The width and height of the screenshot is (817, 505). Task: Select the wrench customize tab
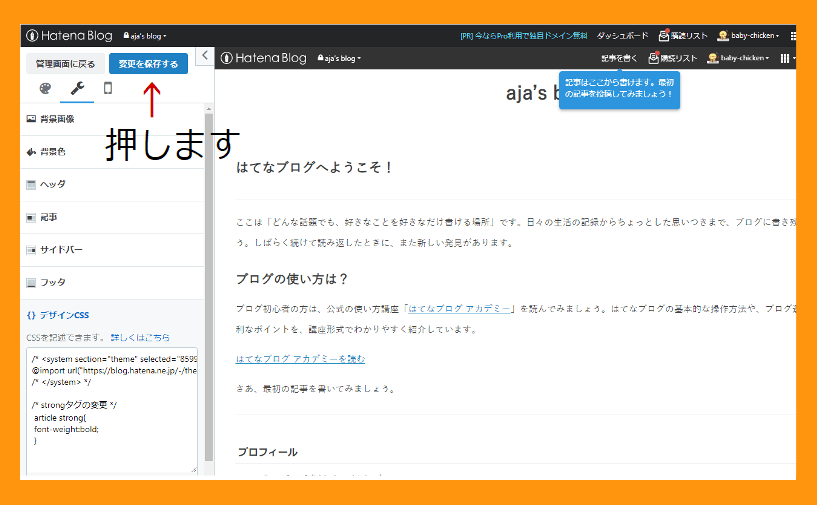77,88
